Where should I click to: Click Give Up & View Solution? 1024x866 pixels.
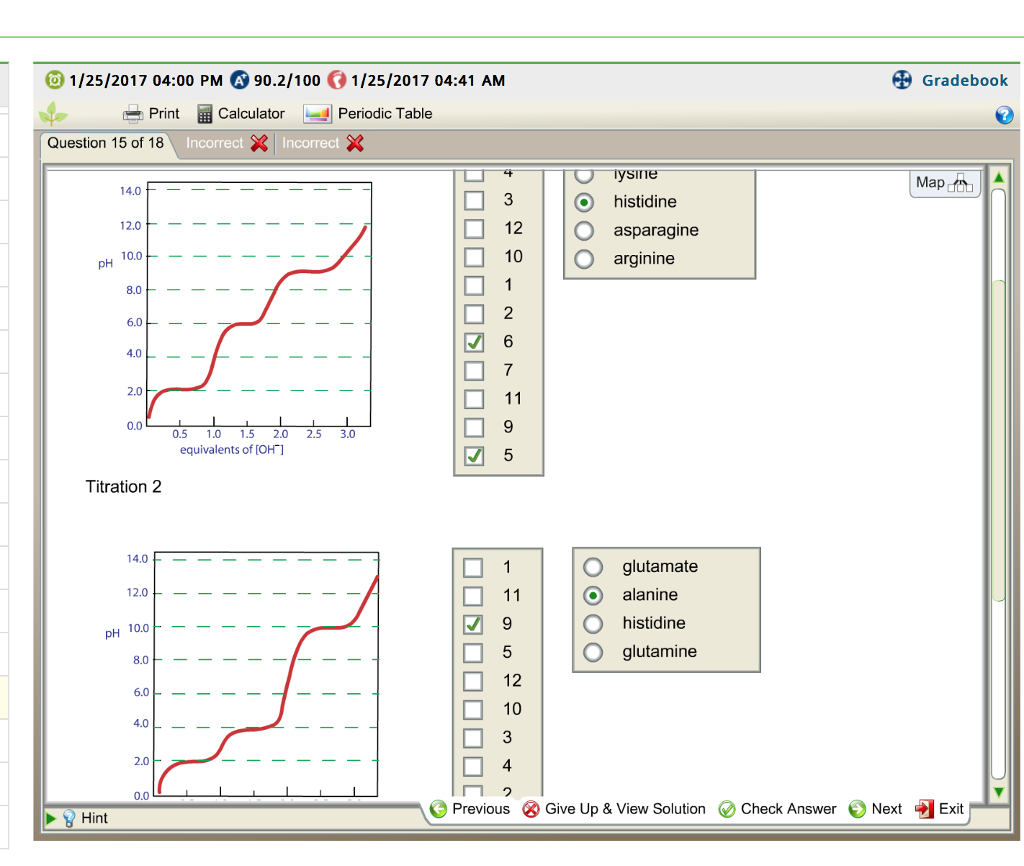[614, 809]
